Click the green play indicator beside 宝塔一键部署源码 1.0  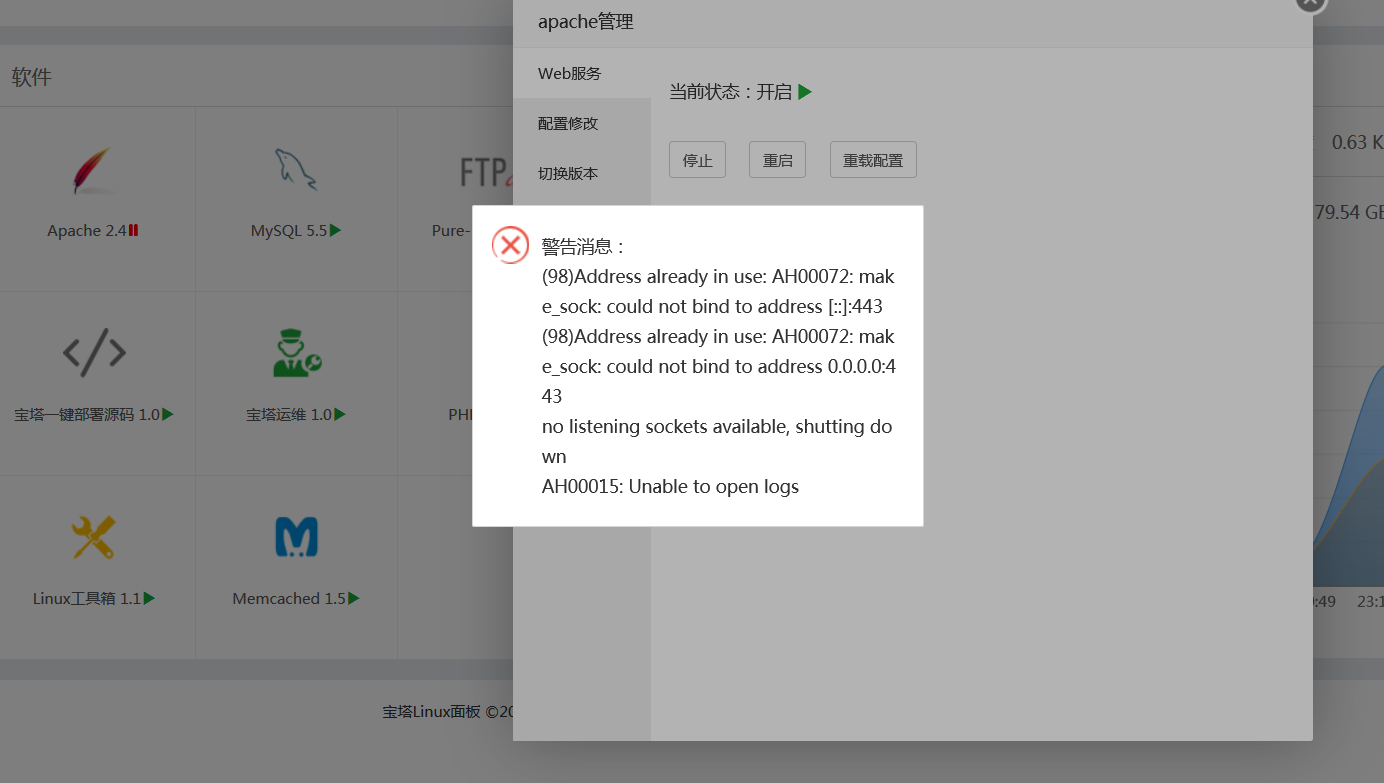(168, 414)
